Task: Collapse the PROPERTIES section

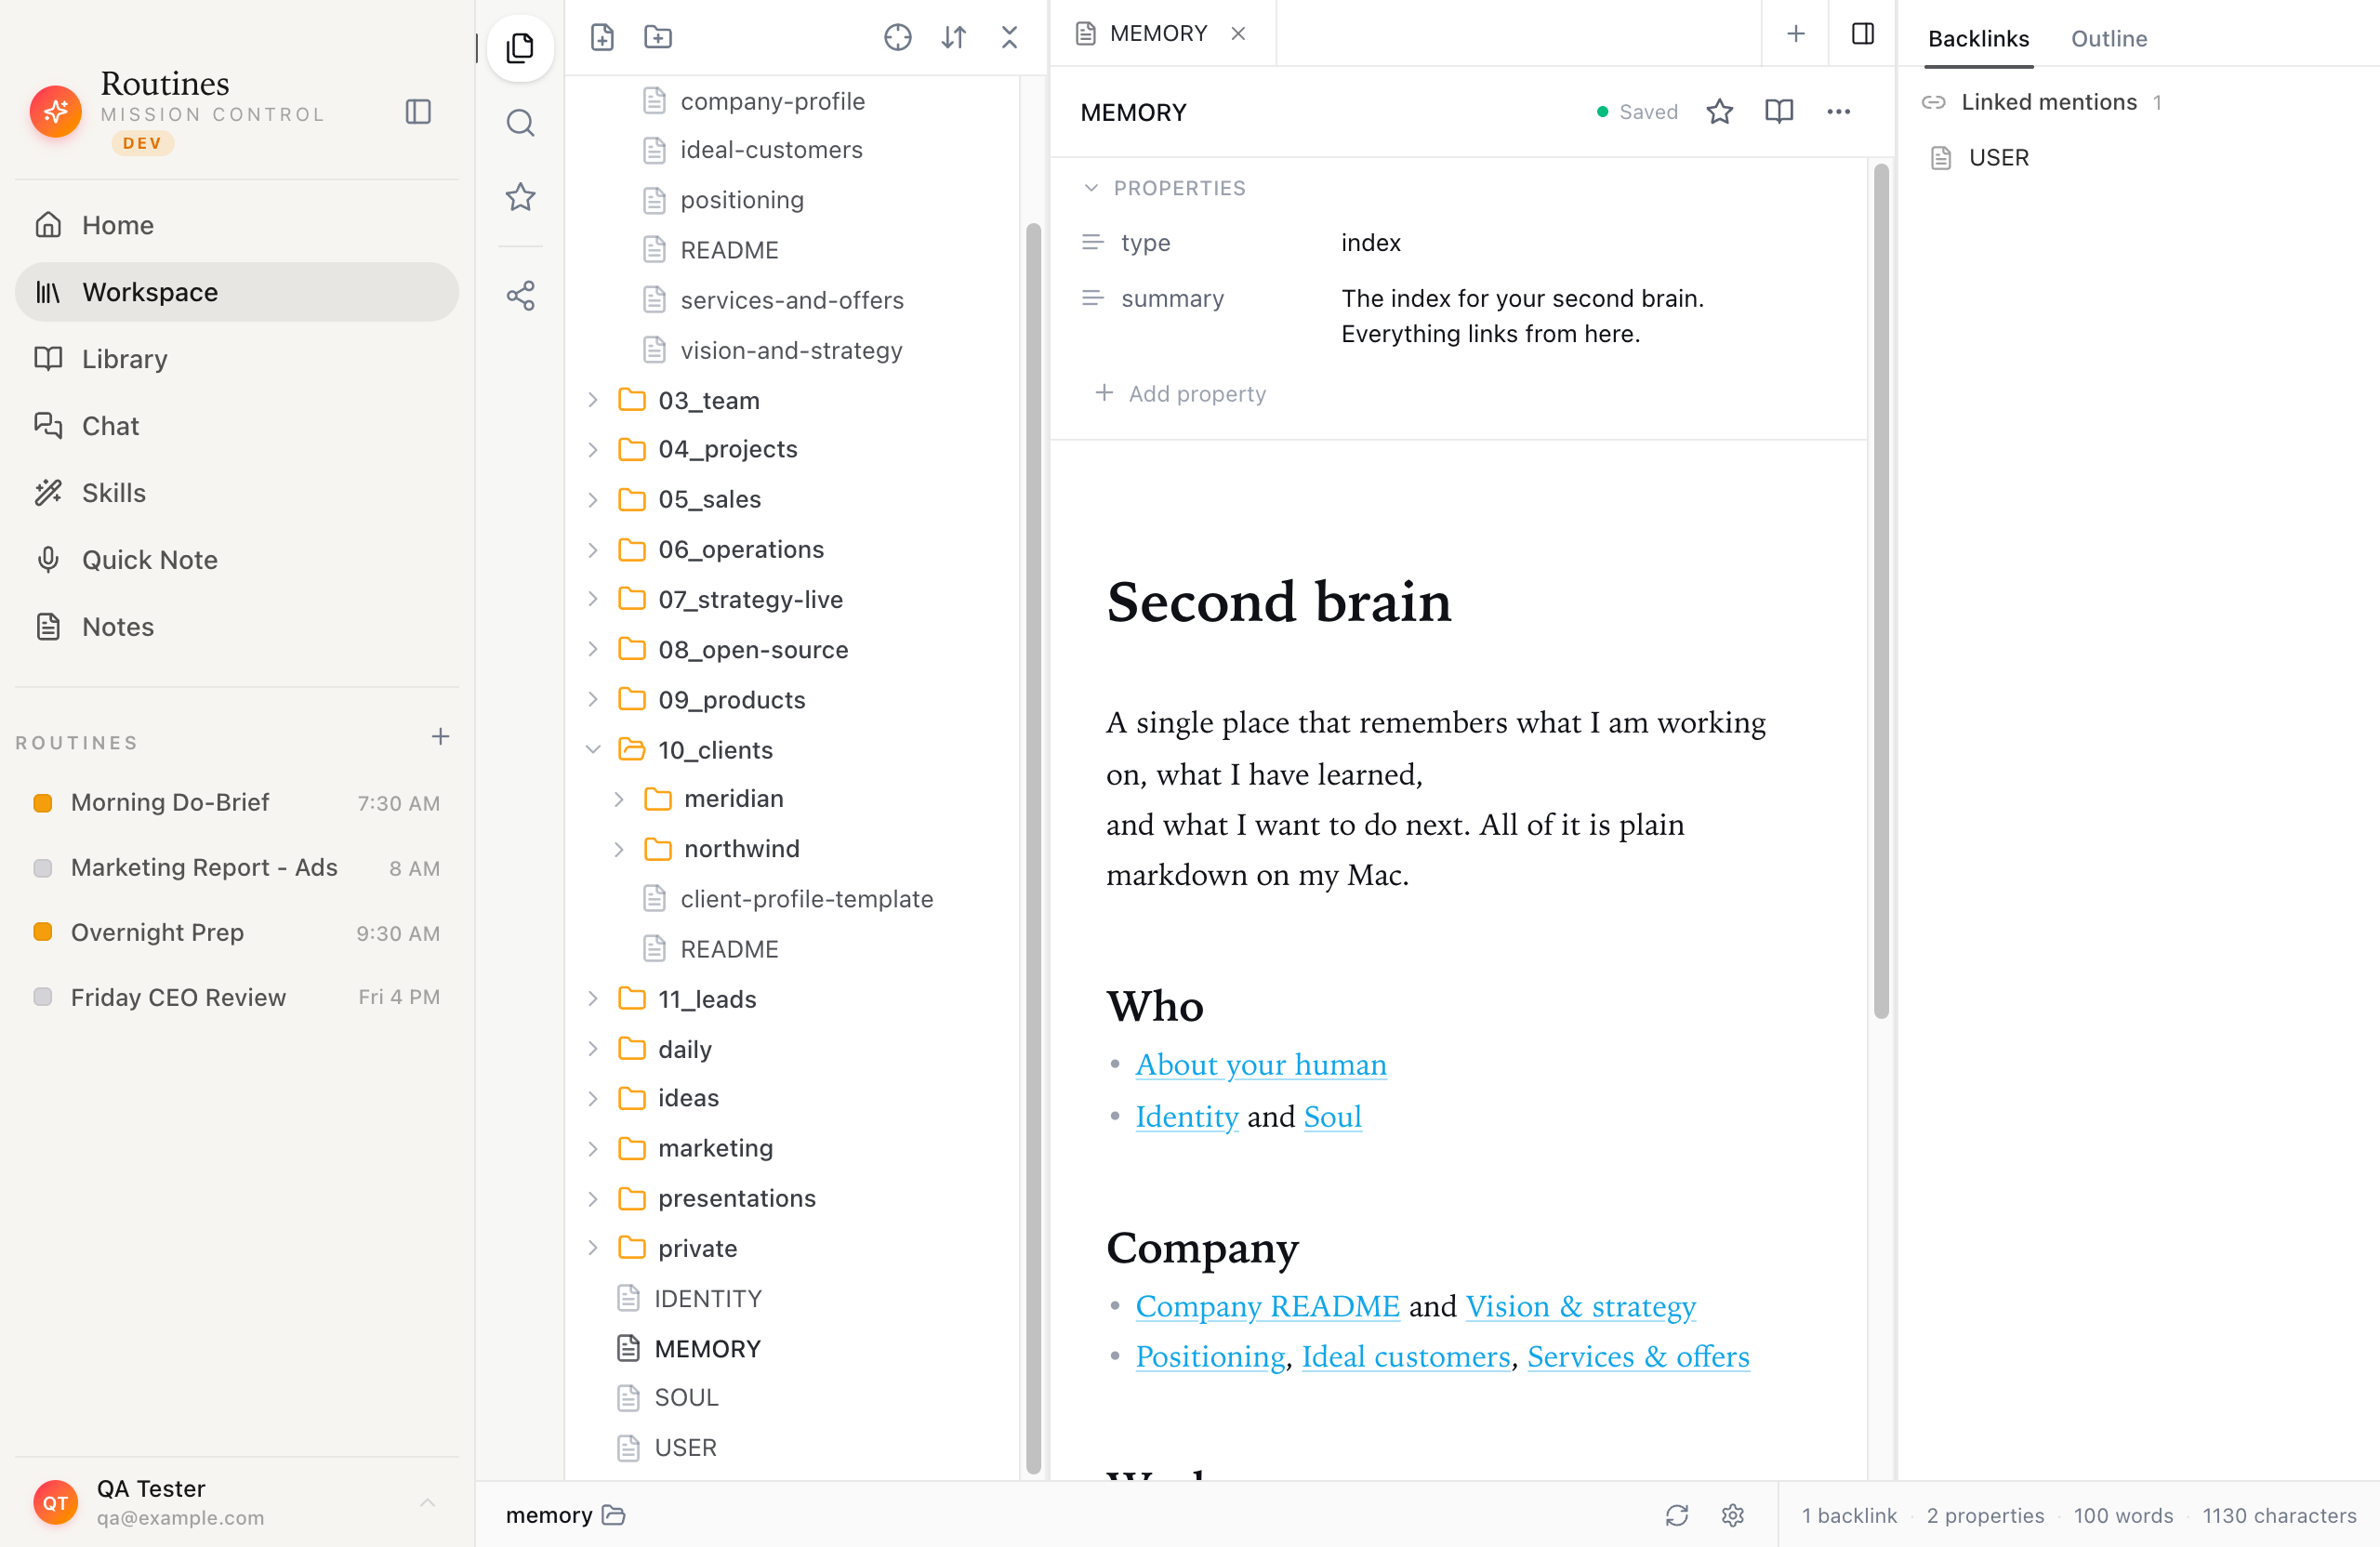Action: pos(1091,188)
